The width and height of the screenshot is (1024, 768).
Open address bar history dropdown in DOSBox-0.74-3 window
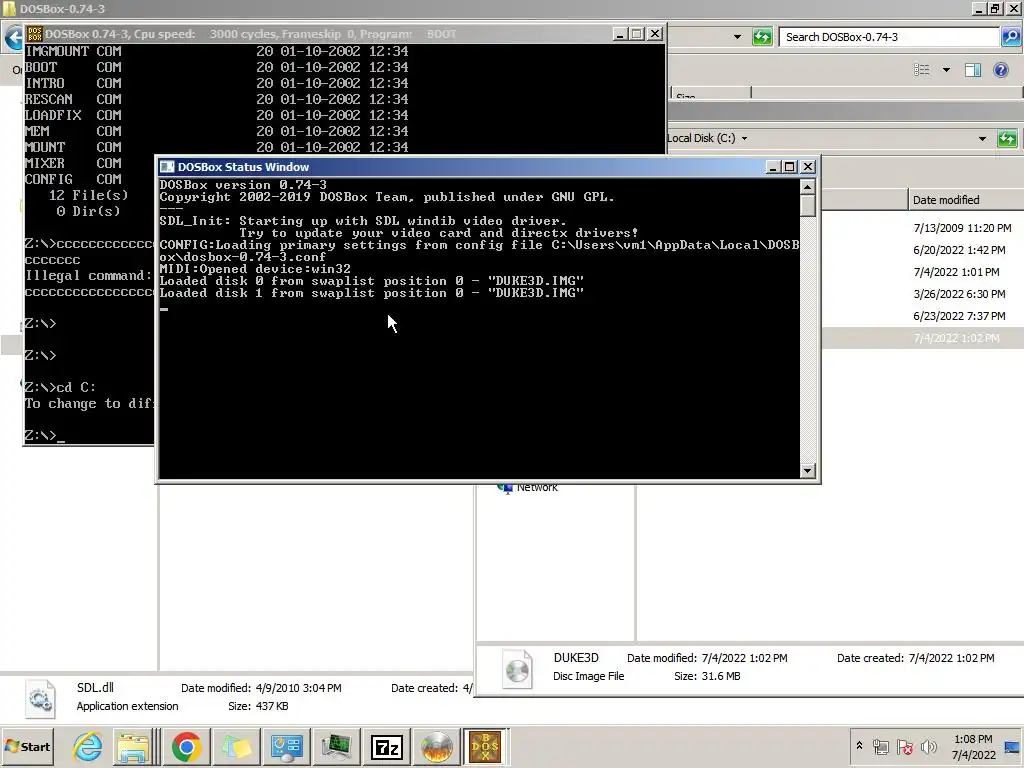pos(737,37)
